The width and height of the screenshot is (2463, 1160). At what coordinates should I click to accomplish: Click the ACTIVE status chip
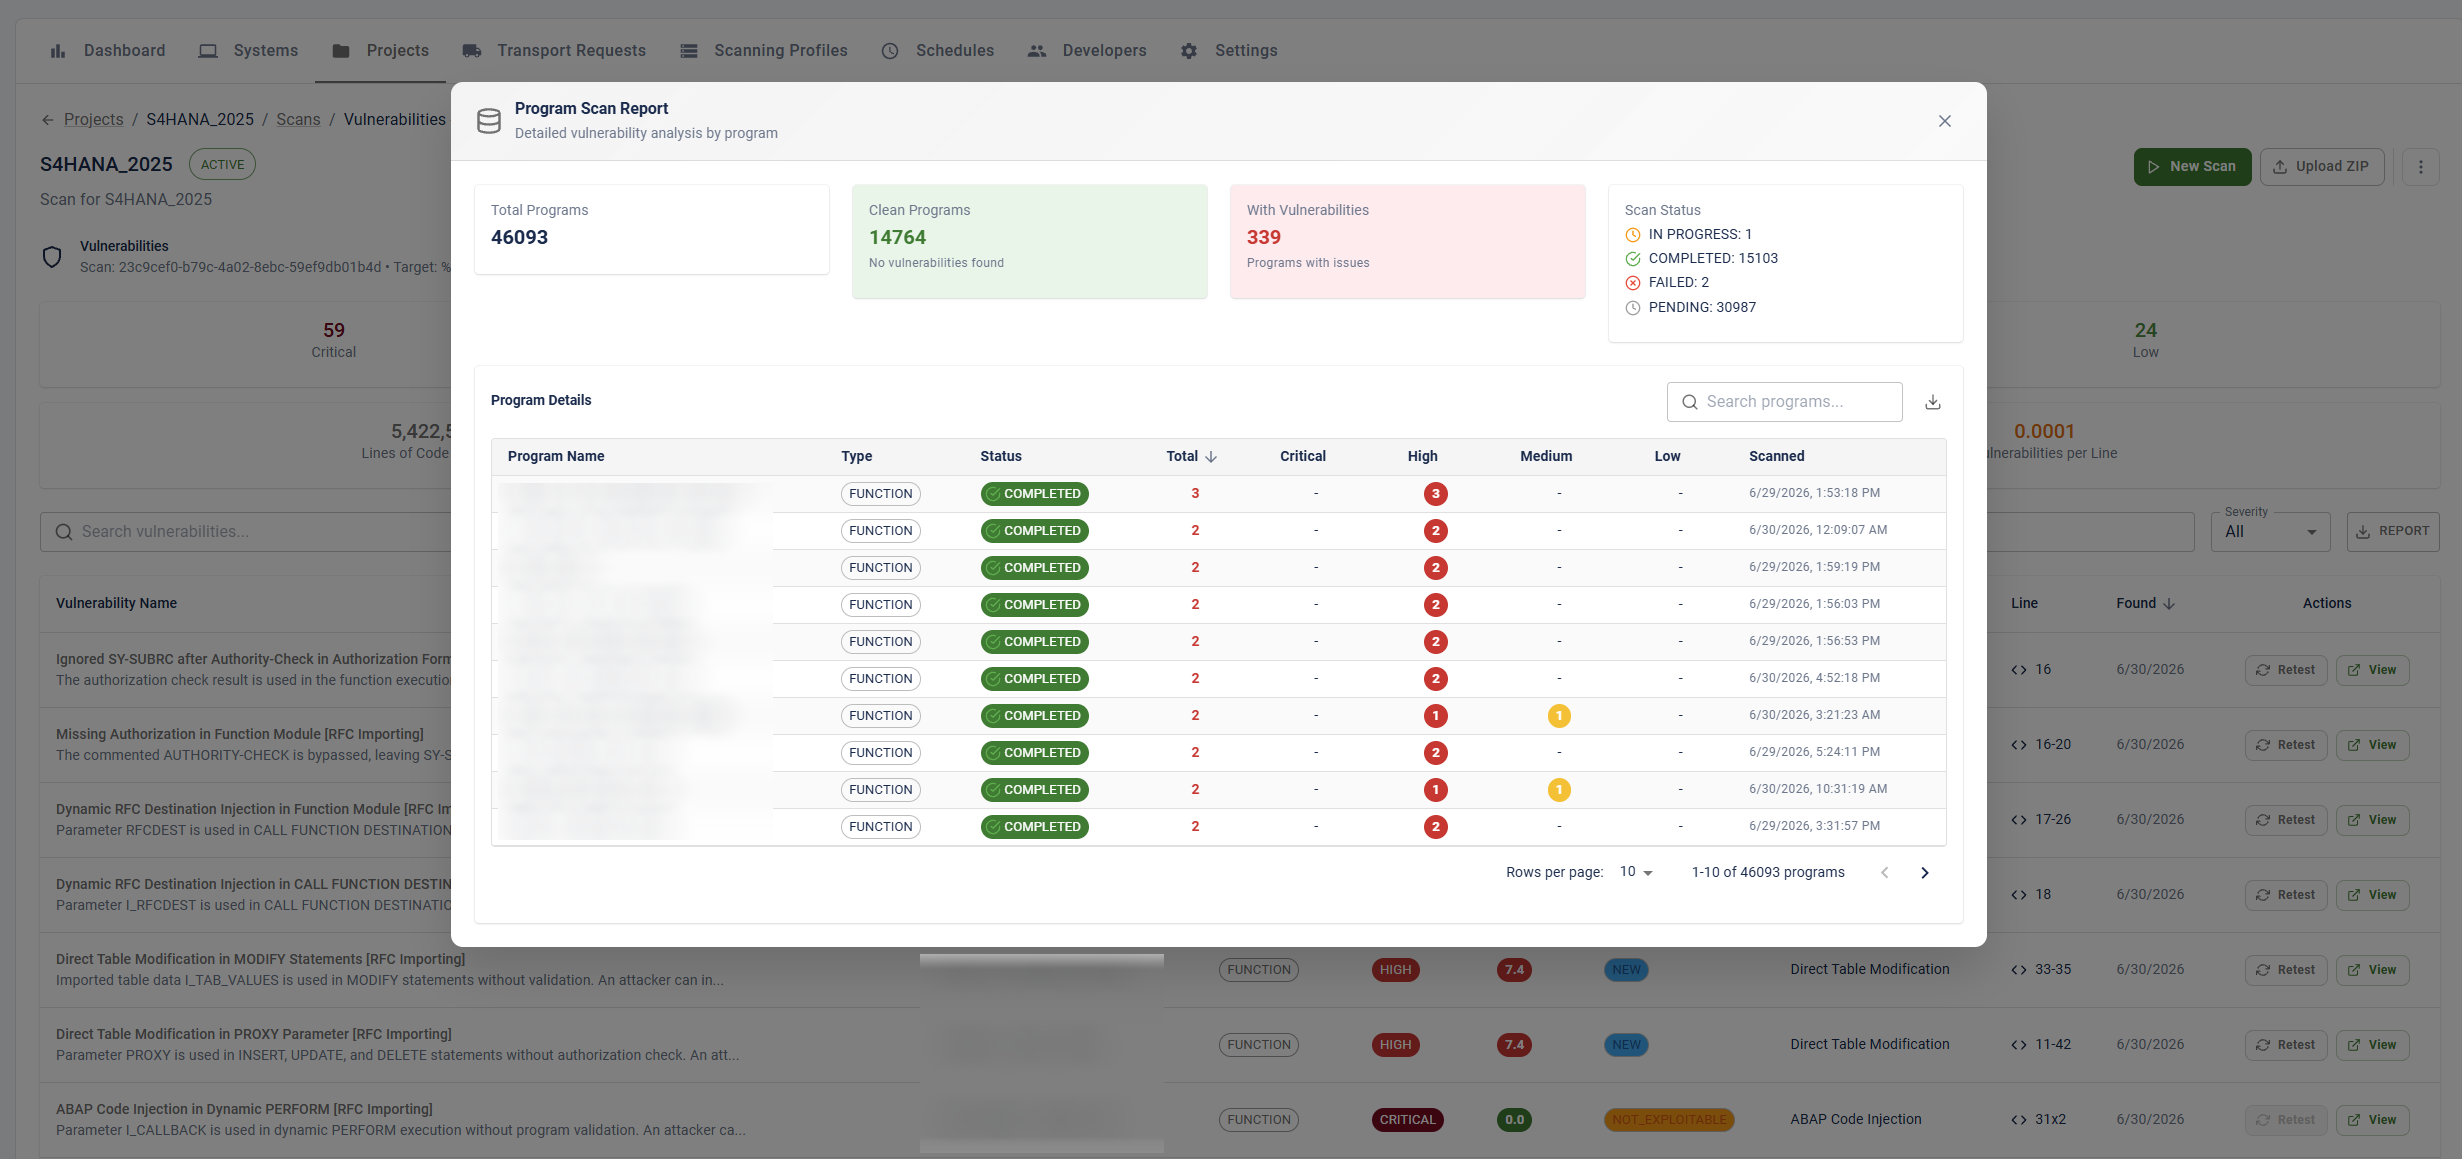pos(222,165)
